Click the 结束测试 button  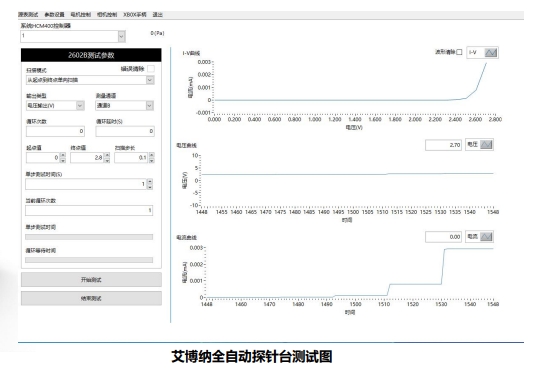point(91,298)
